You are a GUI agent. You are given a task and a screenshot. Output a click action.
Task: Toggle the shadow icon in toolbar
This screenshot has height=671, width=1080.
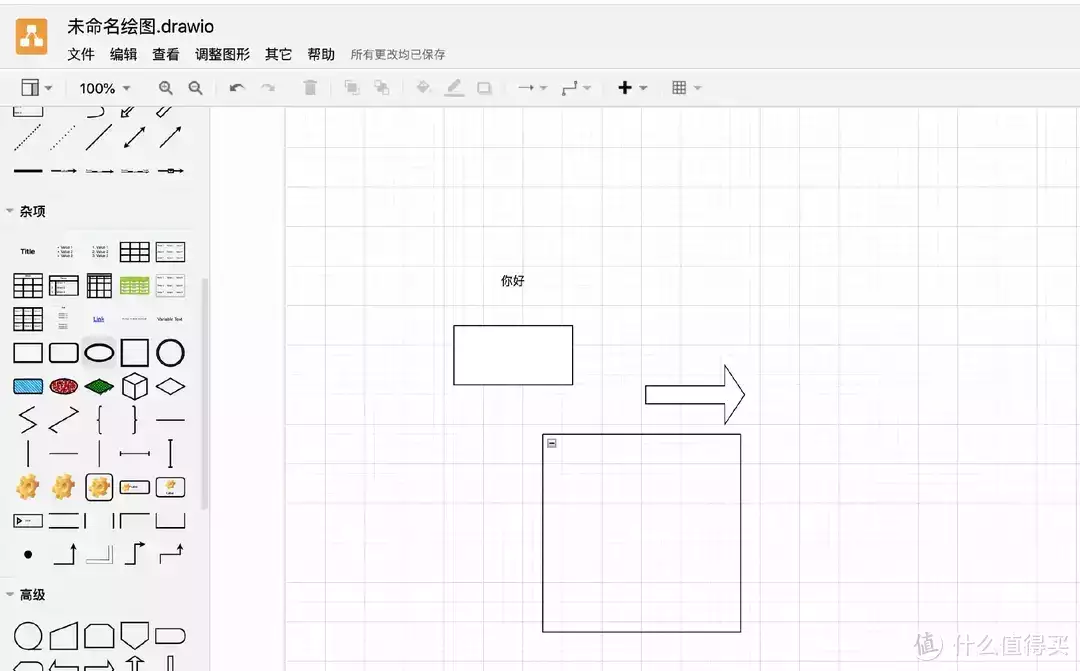pos(484,87)
